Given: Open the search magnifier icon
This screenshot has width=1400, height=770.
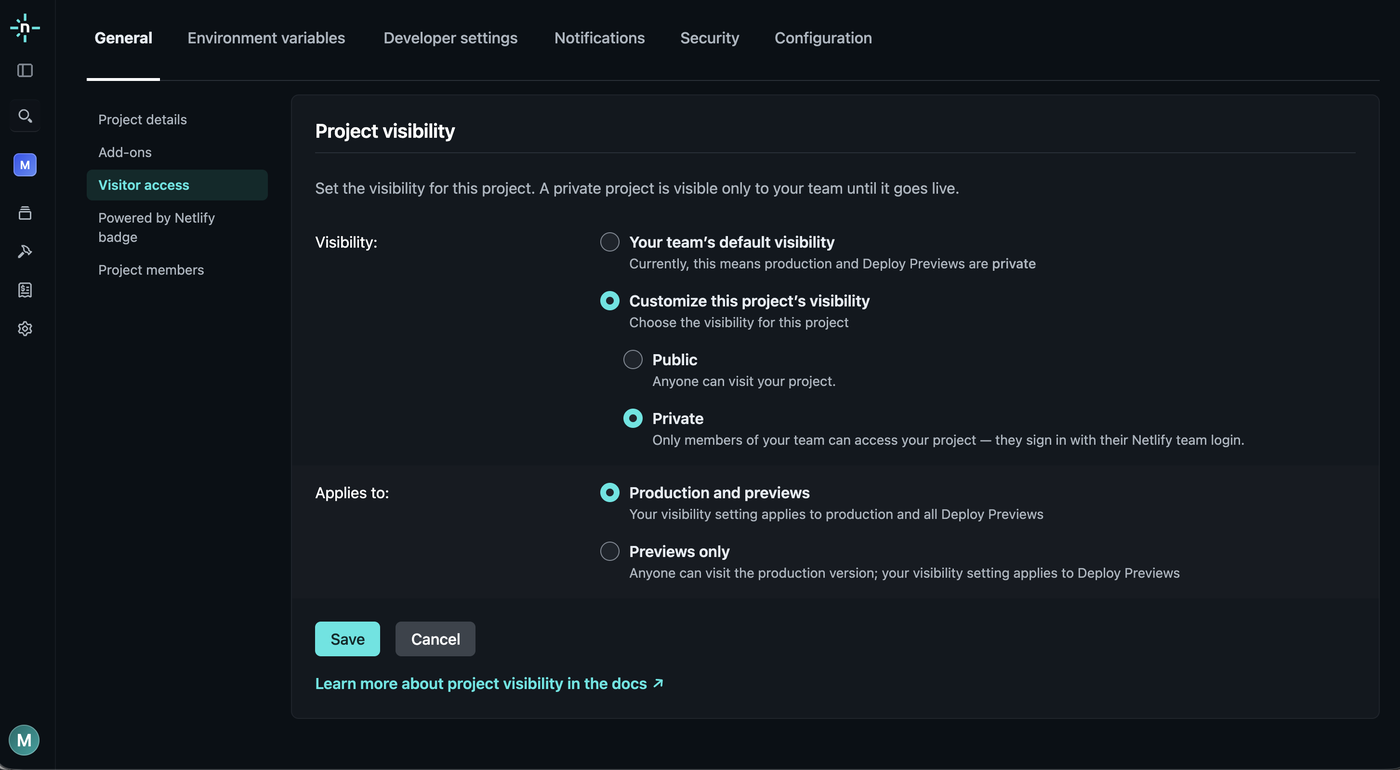Looking at the screenshot, I should coord(25,116).
